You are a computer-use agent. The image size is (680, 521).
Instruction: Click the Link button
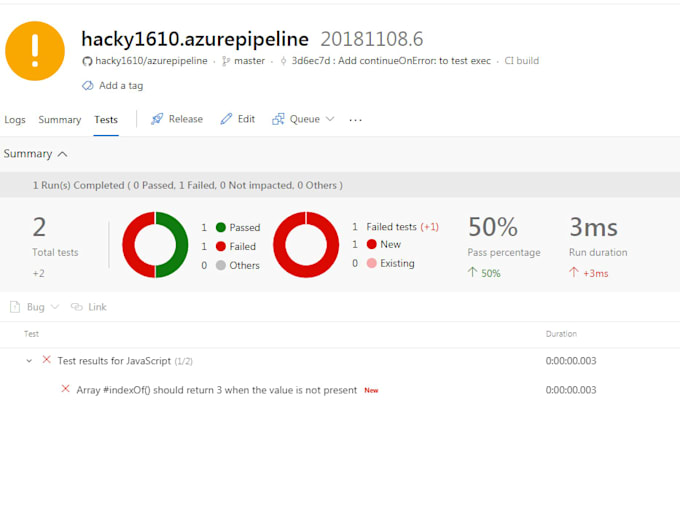tap(88, 307)
